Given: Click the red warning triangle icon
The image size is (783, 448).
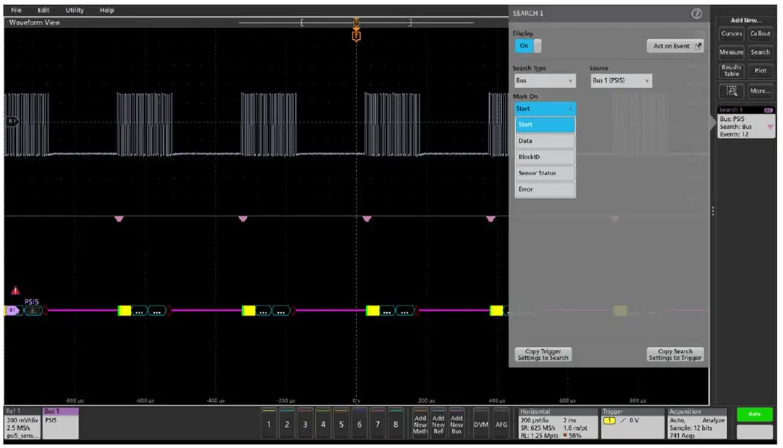Looking at the screenshot, I should point(15,290).
